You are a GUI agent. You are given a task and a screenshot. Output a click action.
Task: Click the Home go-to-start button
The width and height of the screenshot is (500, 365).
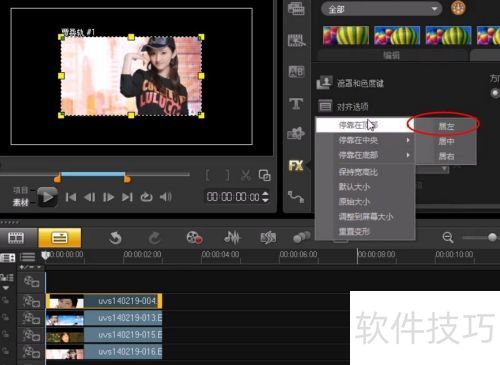[71, 197]
